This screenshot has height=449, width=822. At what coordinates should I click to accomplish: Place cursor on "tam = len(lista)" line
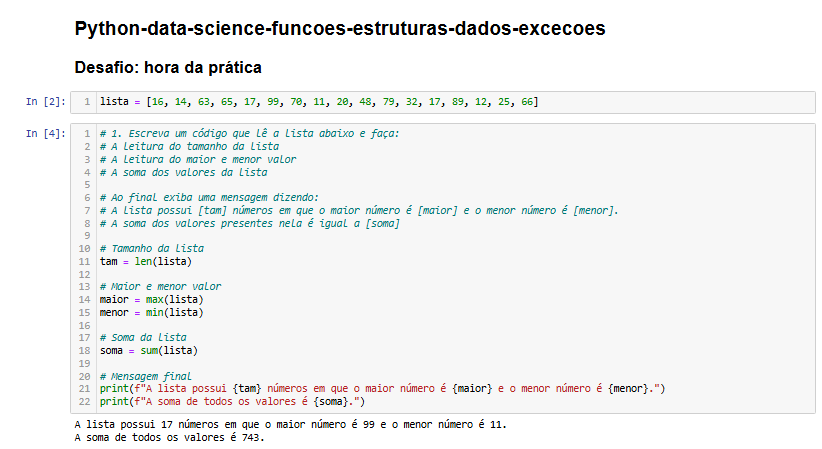146,261
